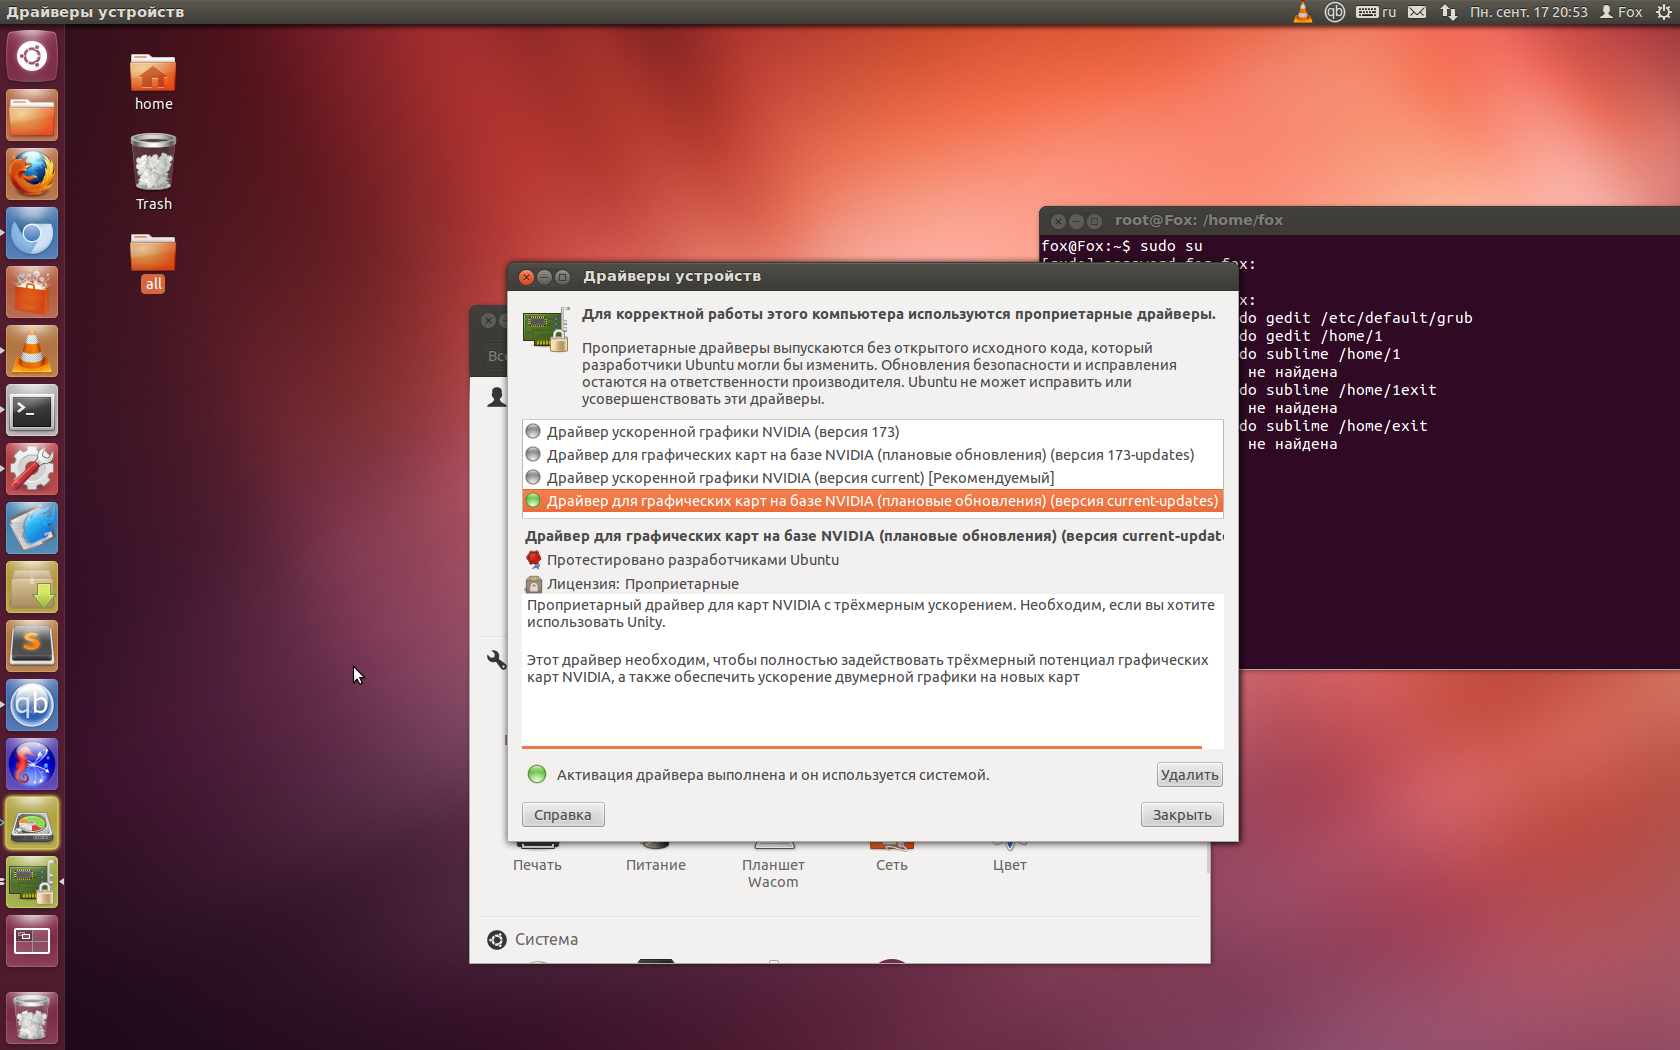
Task: Open the package installer box launcher icon
Action: (32, 587)
